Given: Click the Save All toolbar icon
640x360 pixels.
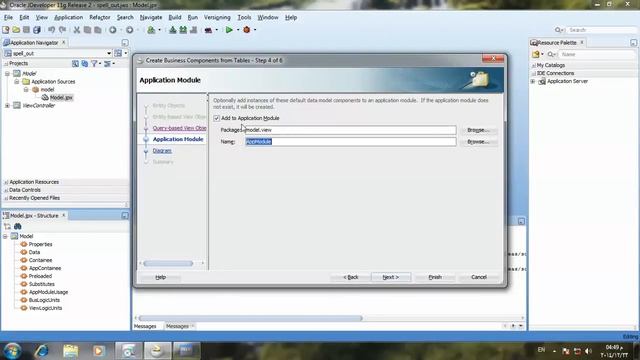Looking at the screenshot, I should tap(37, 30).
